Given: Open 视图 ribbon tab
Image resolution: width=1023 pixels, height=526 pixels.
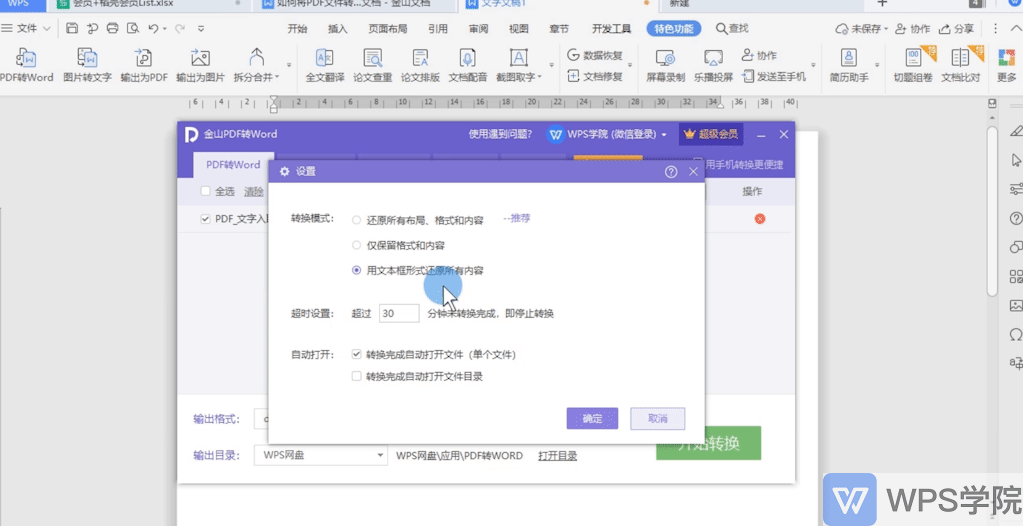Looking at the screenshot, I should pyautogui.click(x=519, y=29).
